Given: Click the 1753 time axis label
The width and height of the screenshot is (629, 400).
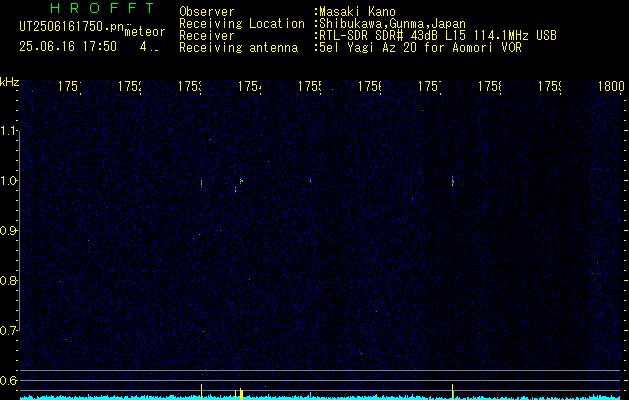Looking at the screenshot, I should (x=190, y=86).
